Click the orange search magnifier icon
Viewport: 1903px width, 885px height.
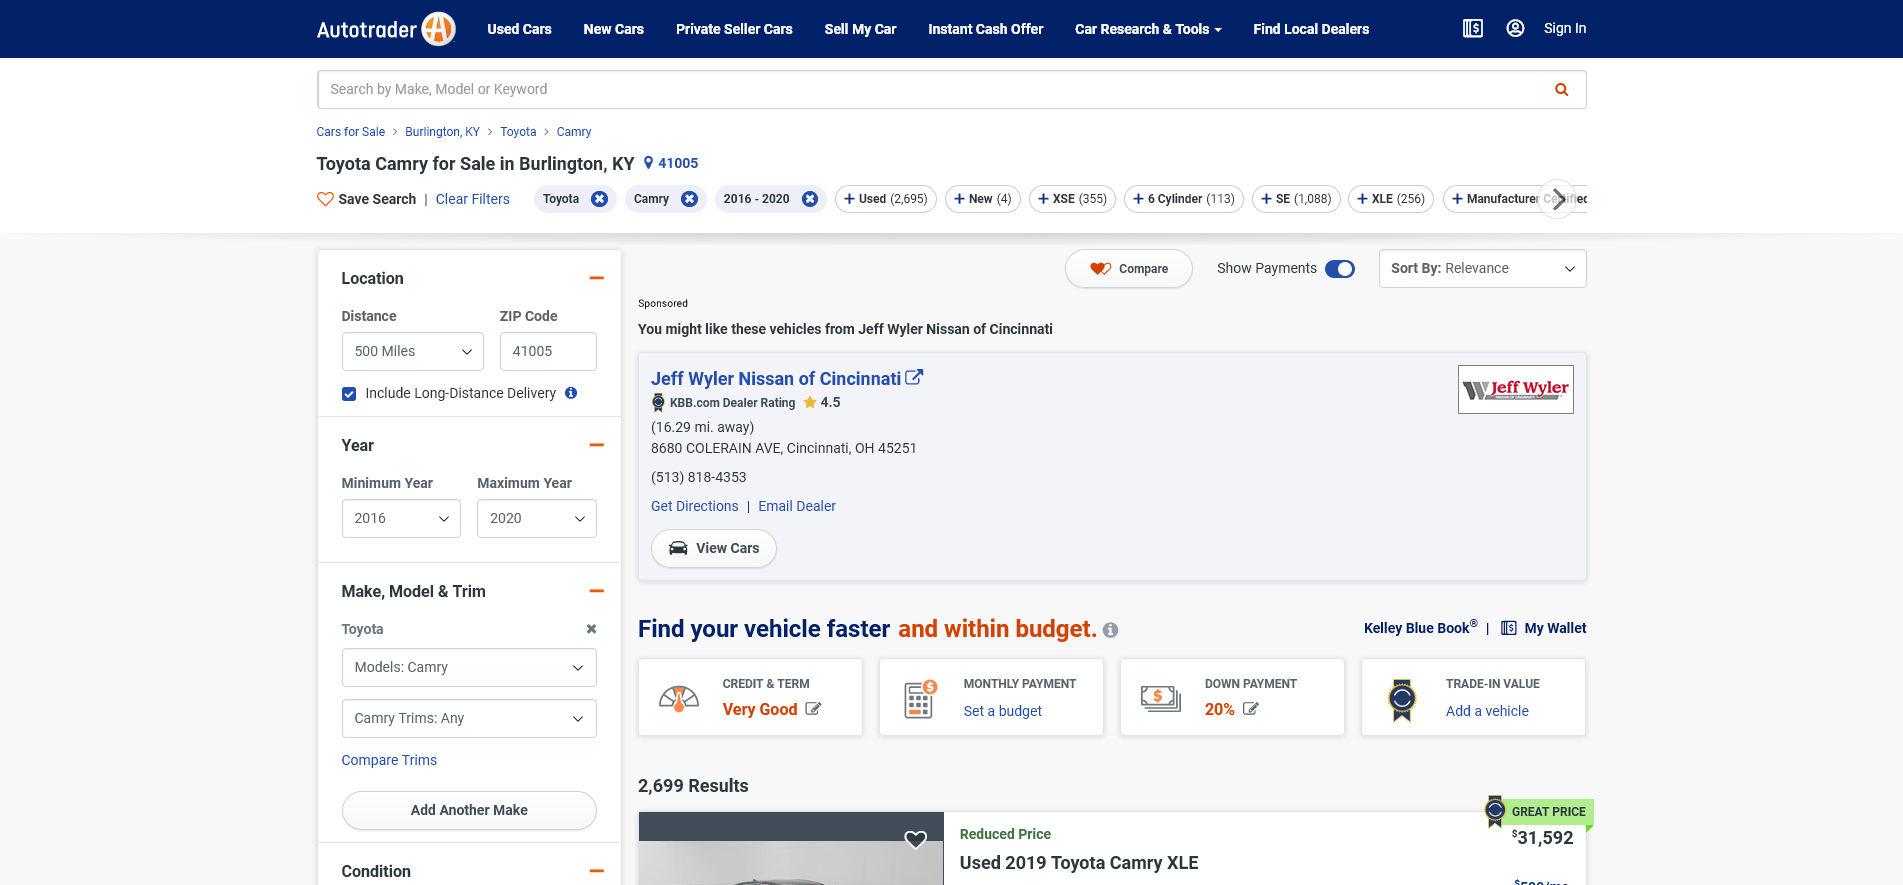(1561, 90)
